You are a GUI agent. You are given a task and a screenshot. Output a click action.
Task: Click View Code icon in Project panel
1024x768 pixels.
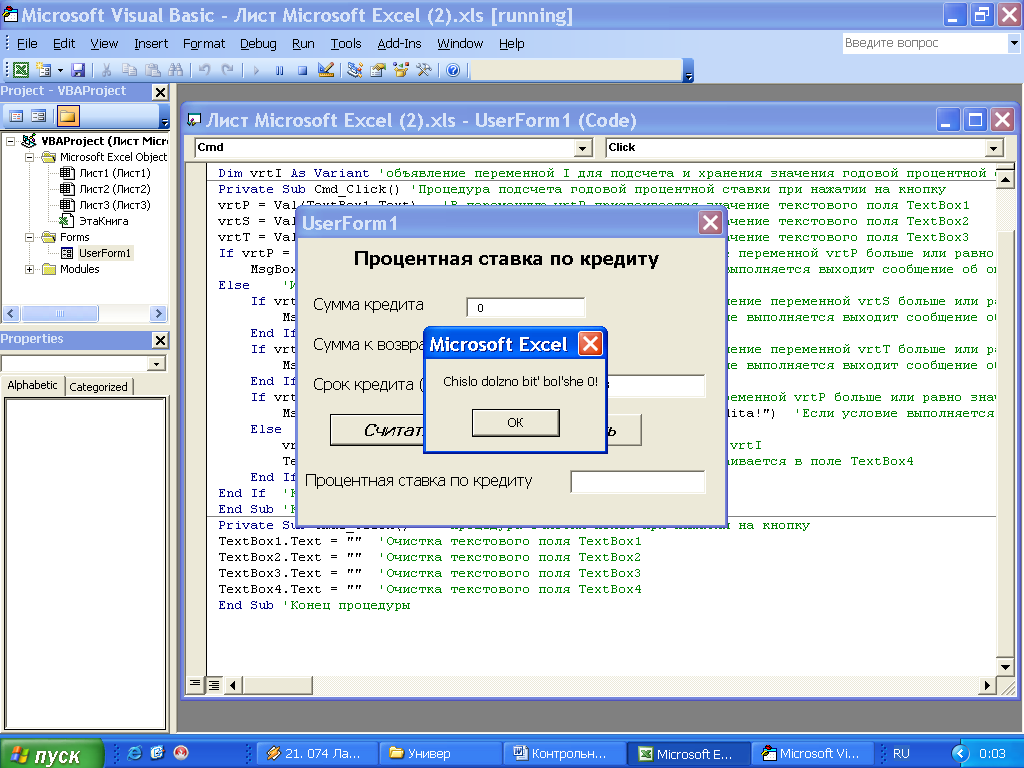(17, 116)
